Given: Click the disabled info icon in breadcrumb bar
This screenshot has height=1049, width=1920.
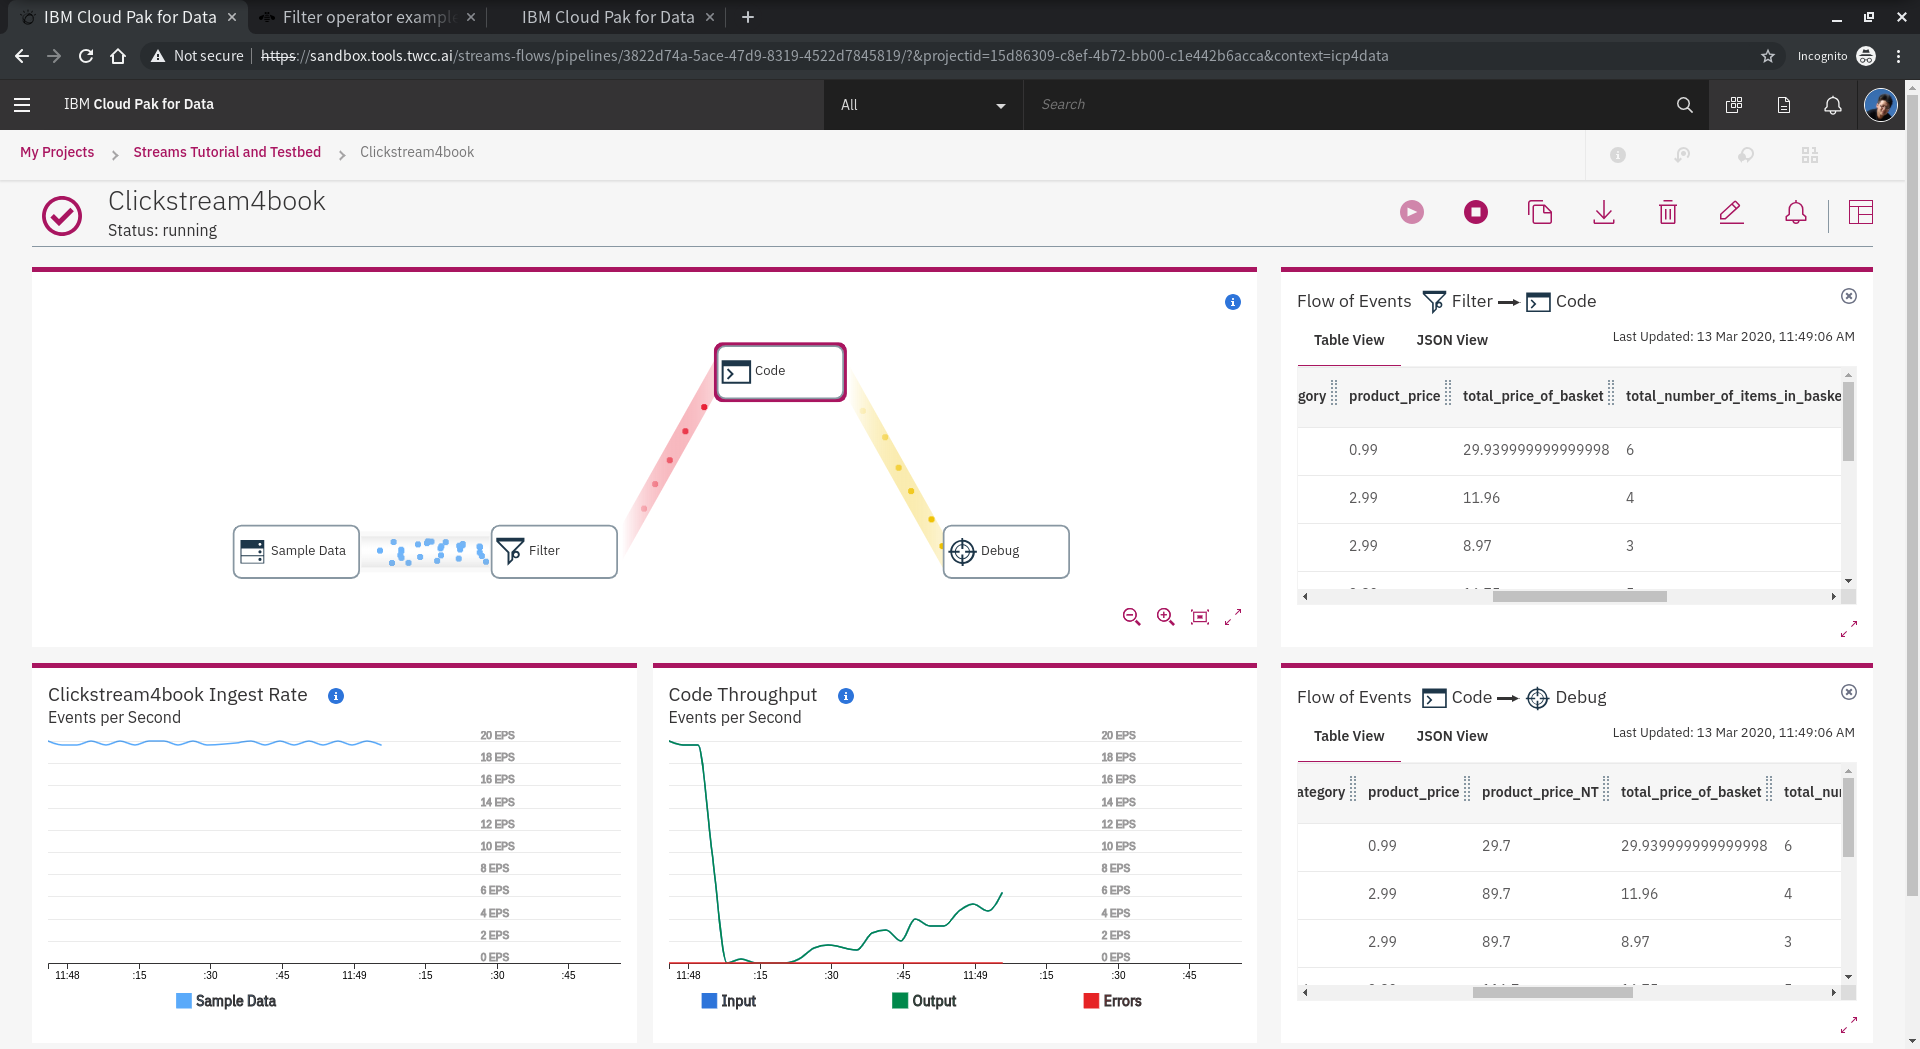Looking at the screenshot, I should click(1618, 155).
